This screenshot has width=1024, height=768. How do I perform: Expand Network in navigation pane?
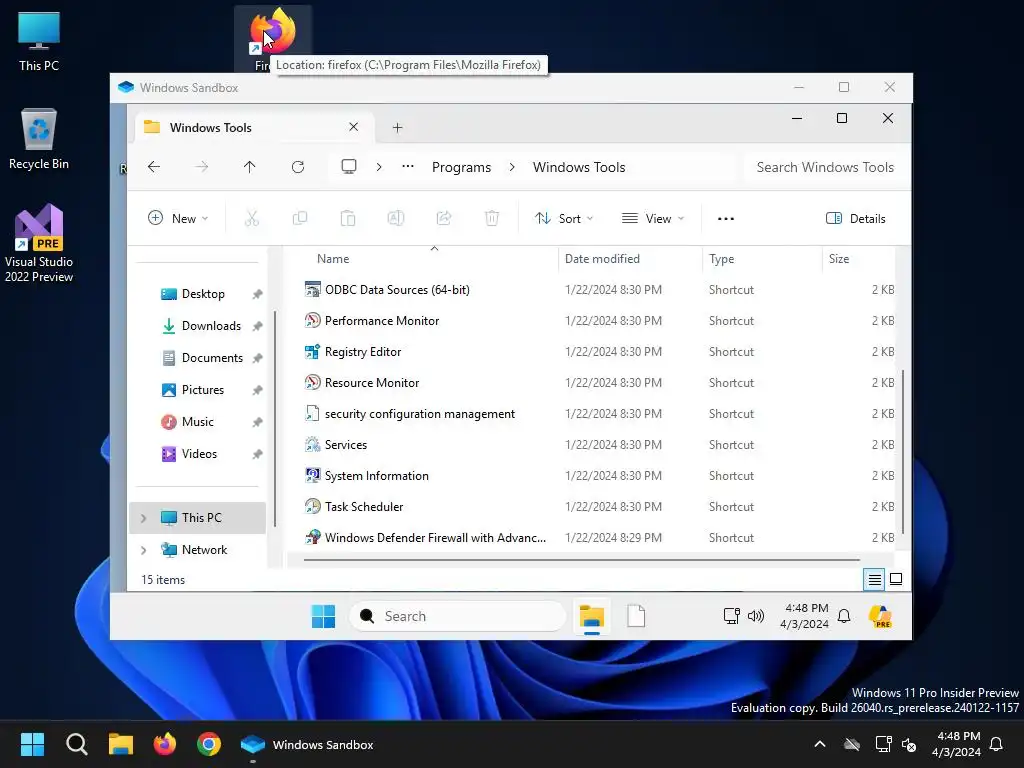144,550
